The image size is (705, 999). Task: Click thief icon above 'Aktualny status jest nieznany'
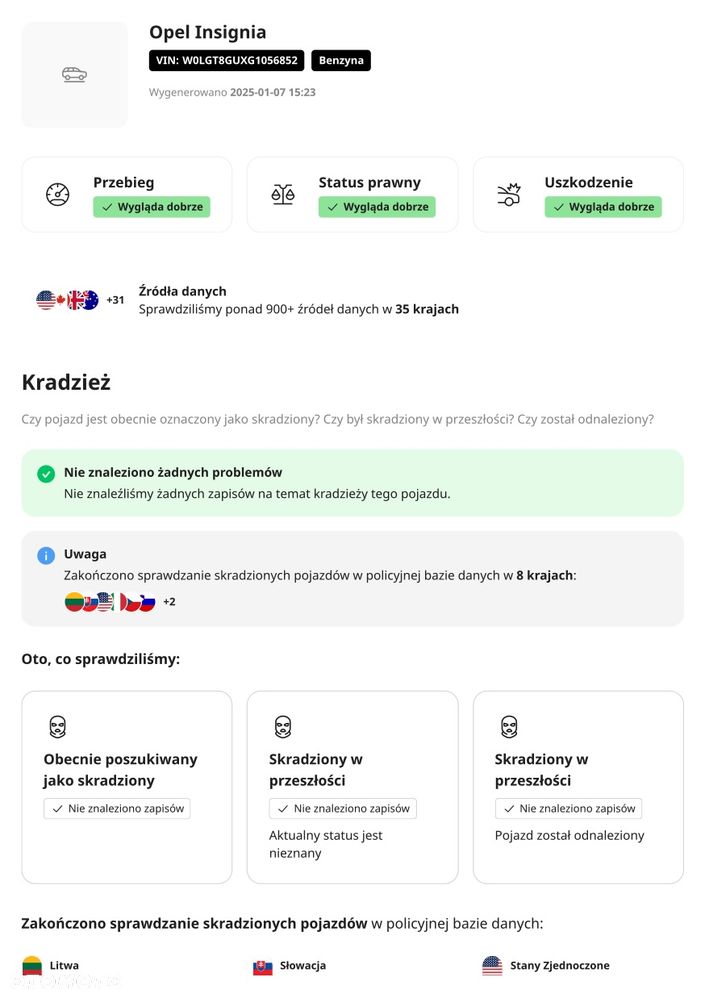click(x=283, y=726)
